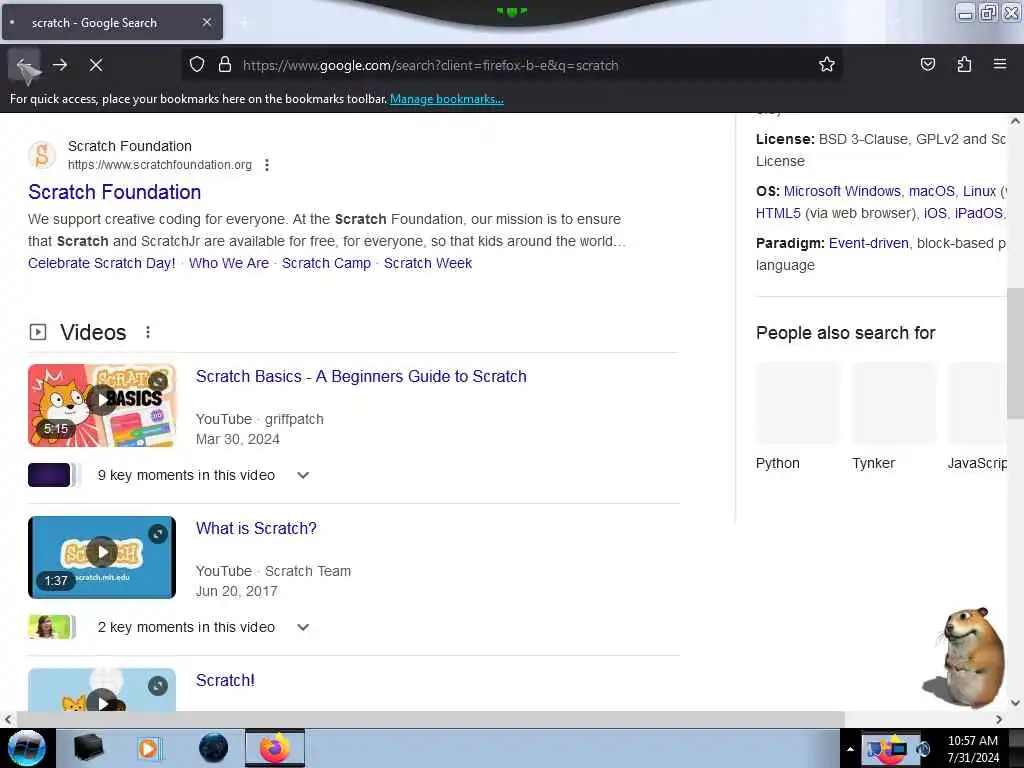Click the purple key moments preview thumbnail
The width and height of the screenshot is (1024, 768).
[51, 475]
